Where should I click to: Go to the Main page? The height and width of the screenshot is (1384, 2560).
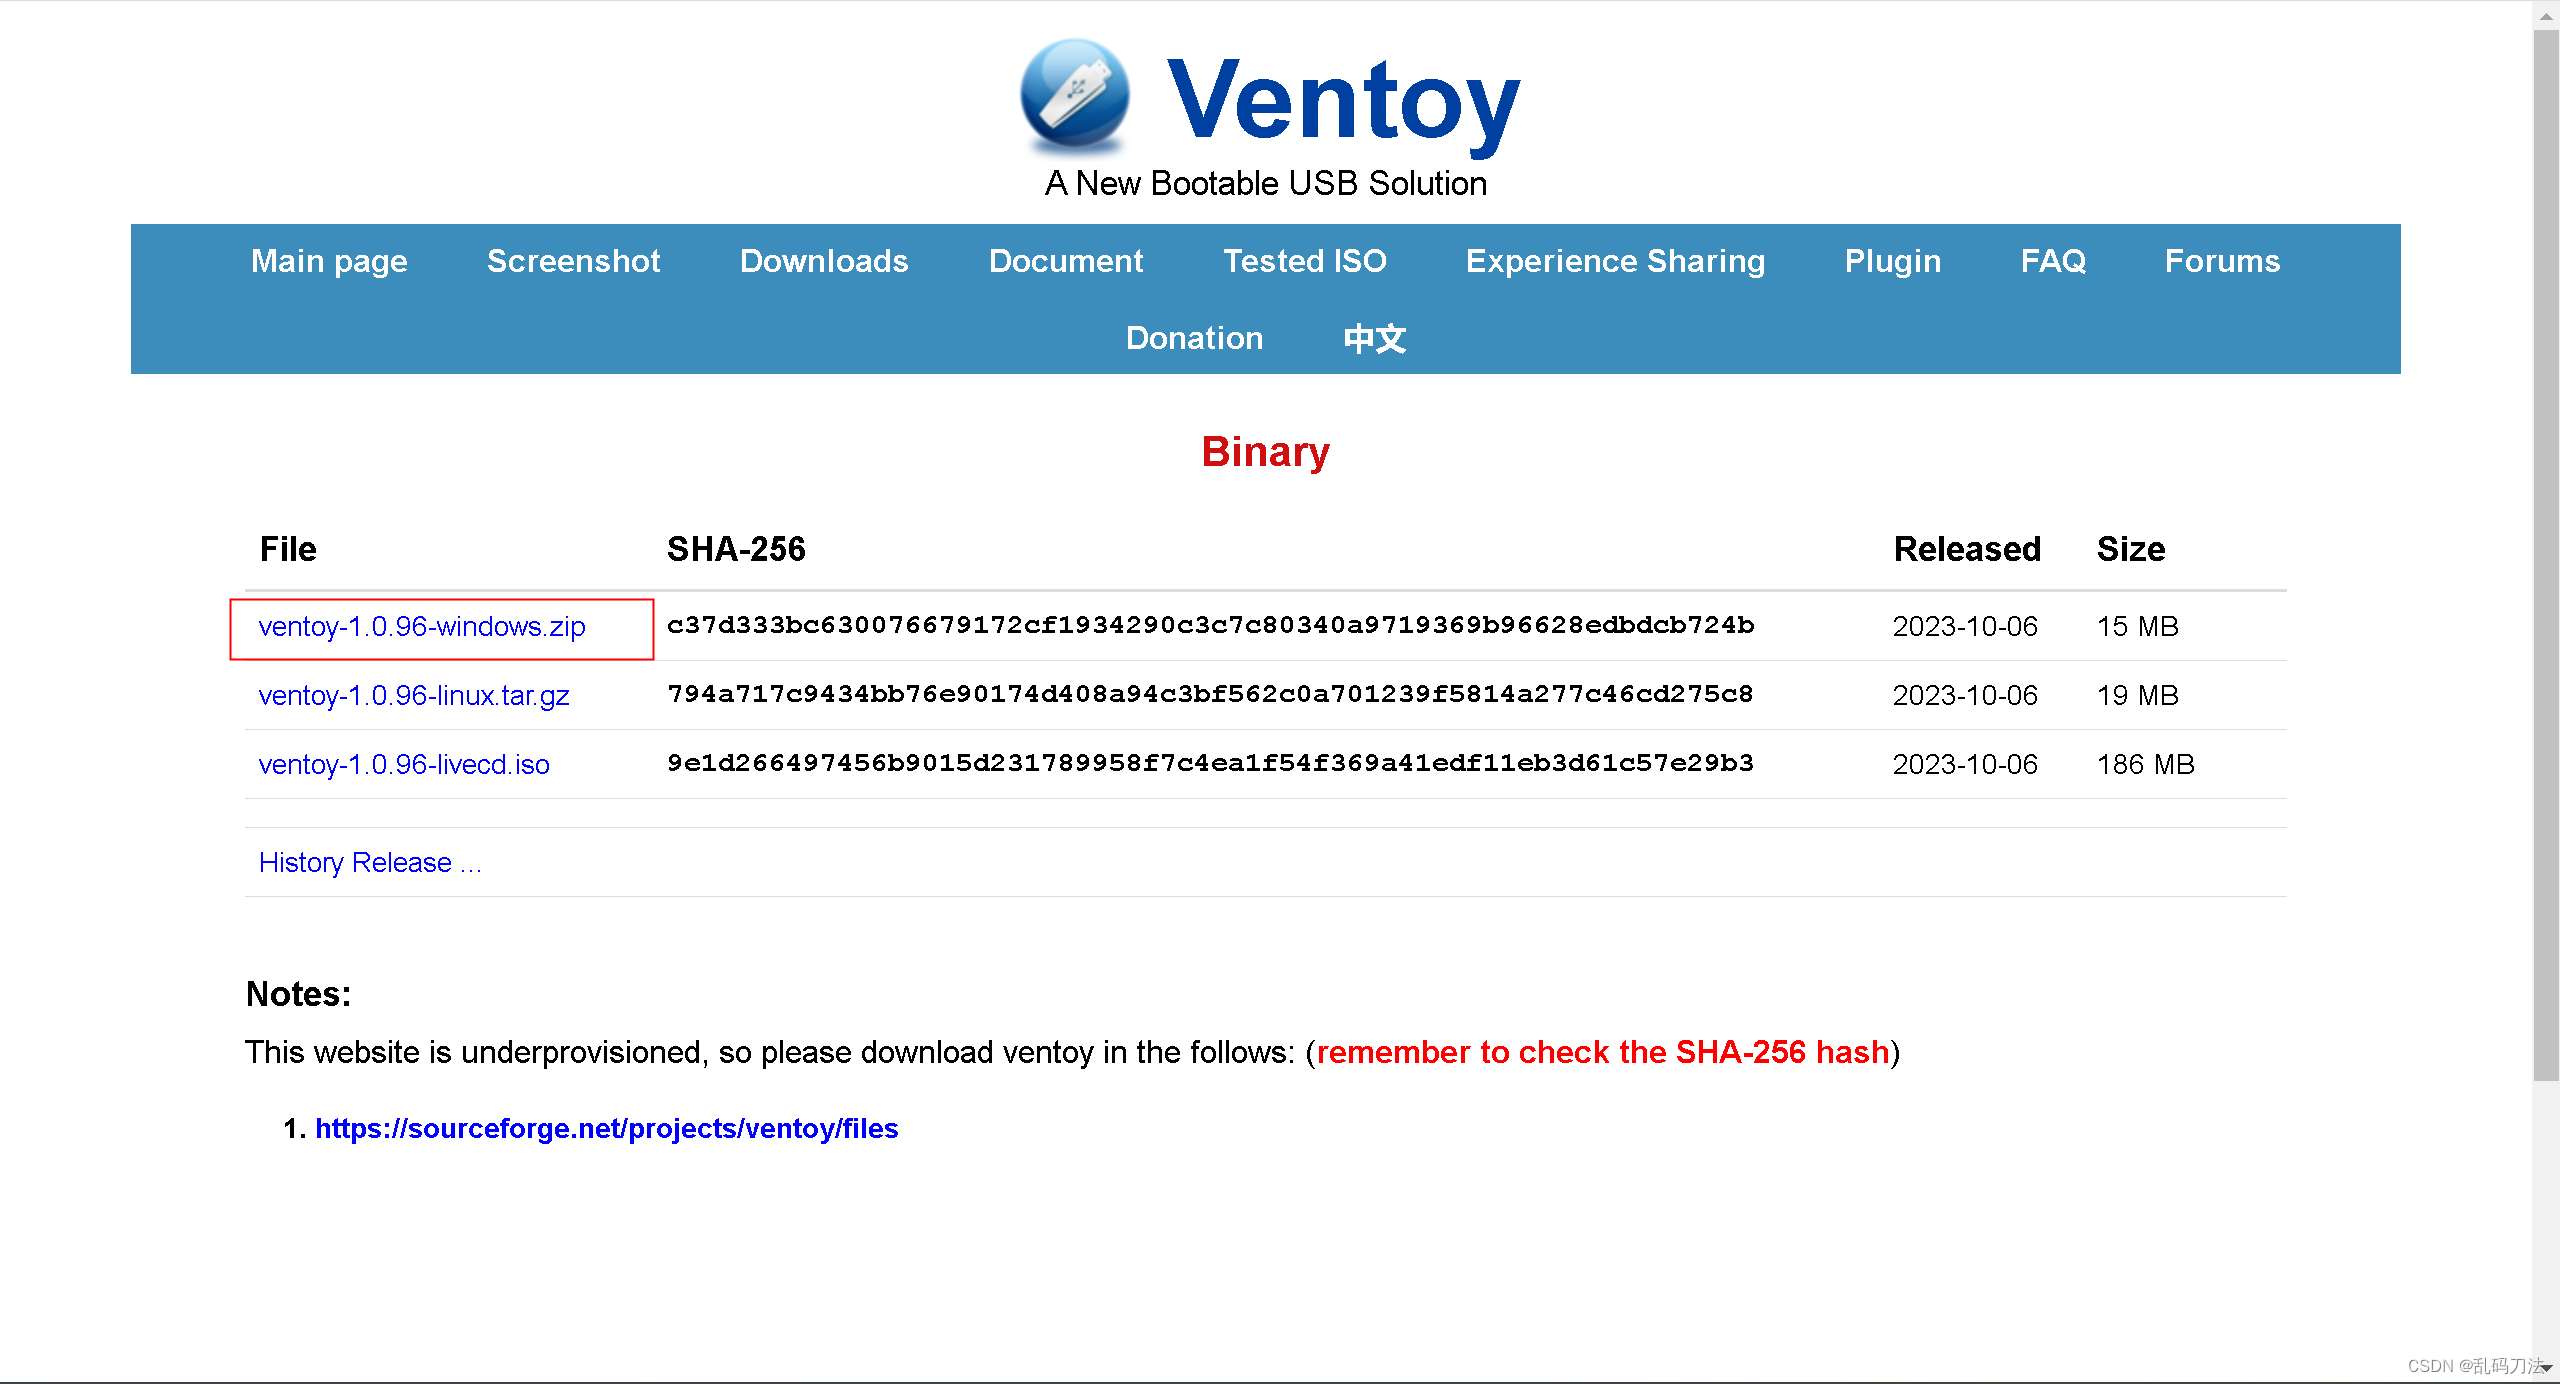[x=329, y=261]
